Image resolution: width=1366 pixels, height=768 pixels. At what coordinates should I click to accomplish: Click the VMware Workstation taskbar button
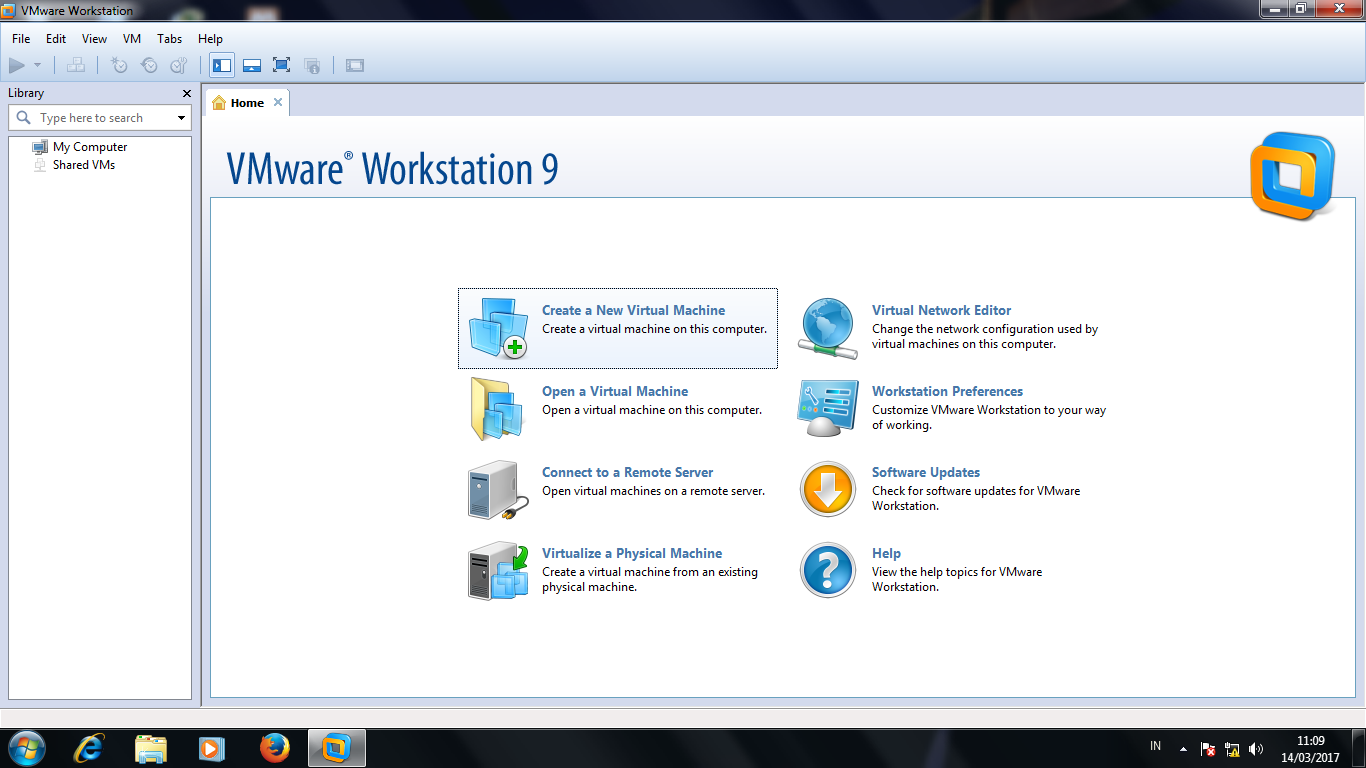(x=337, y=748)
